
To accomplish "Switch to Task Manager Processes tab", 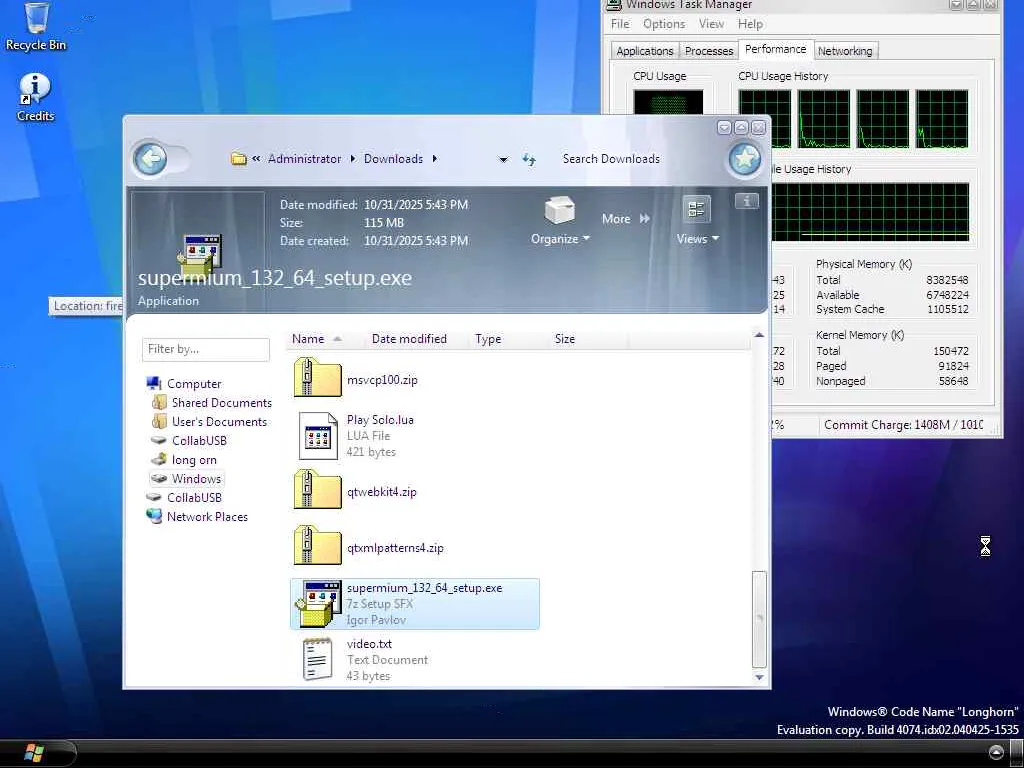I will pyautogui.click(x=709, y=51).
